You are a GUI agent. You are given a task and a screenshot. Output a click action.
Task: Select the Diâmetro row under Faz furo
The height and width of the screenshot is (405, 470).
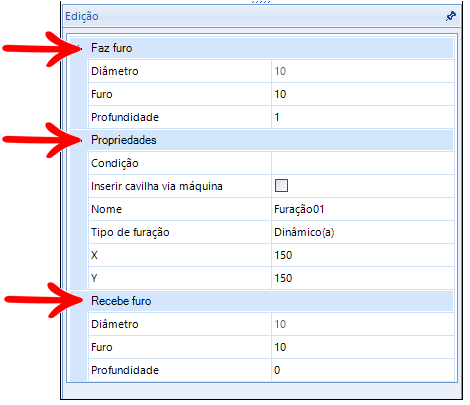pos(271,71)
